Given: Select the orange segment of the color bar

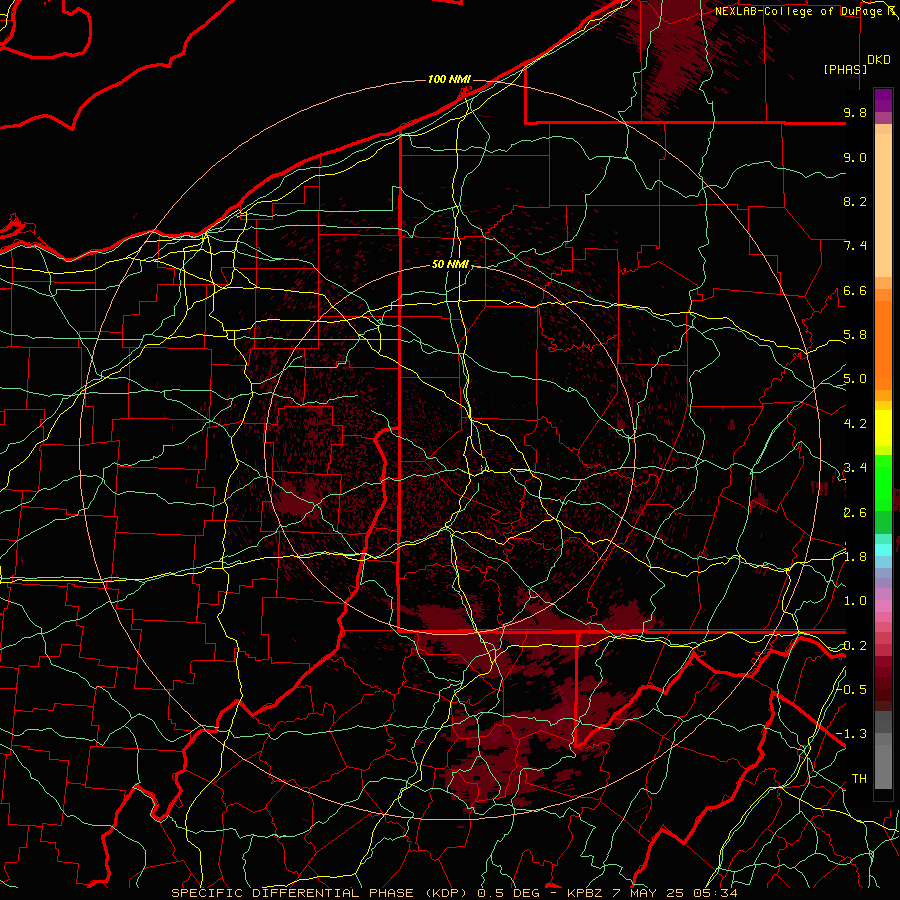Looking at the screenshot, I should coord(883,346).
